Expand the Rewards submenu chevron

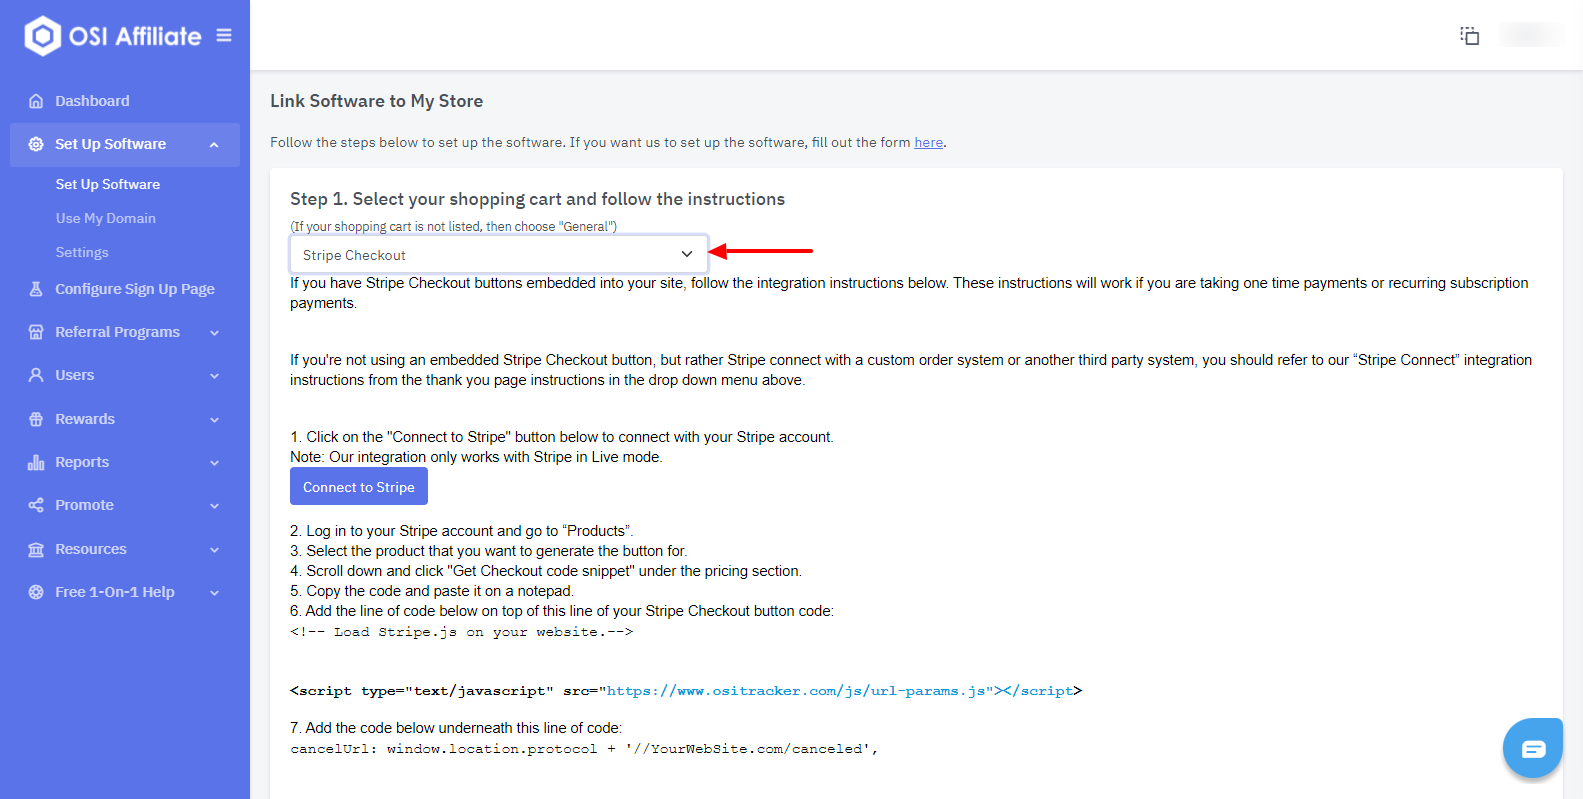214,420
